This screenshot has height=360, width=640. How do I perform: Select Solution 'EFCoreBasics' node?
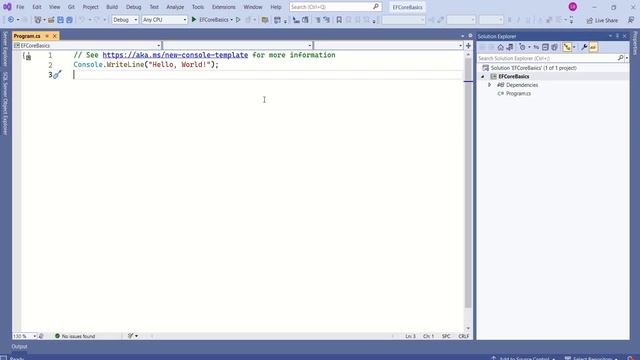(x=533, y=68)
